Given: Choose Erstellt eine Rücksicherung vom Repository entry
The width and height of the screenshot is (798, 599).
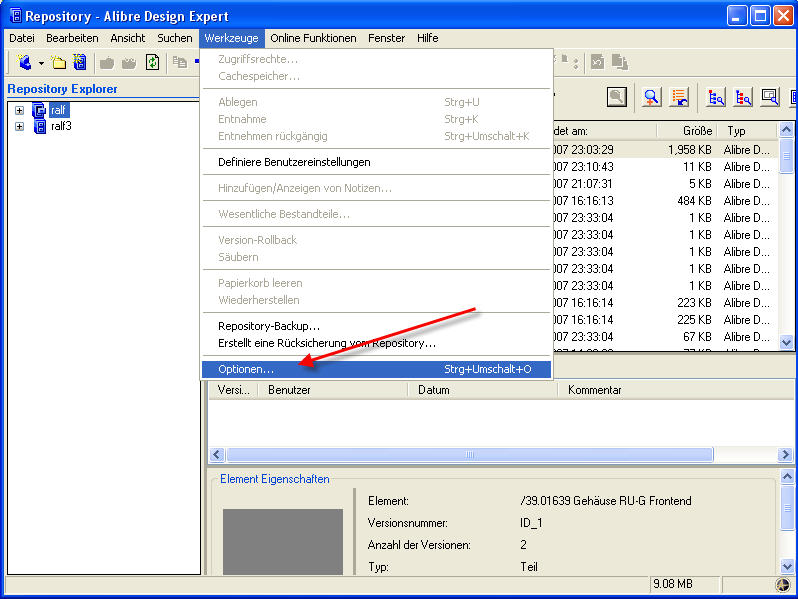Looking at the screenshot, I should [x=377, y=344].
